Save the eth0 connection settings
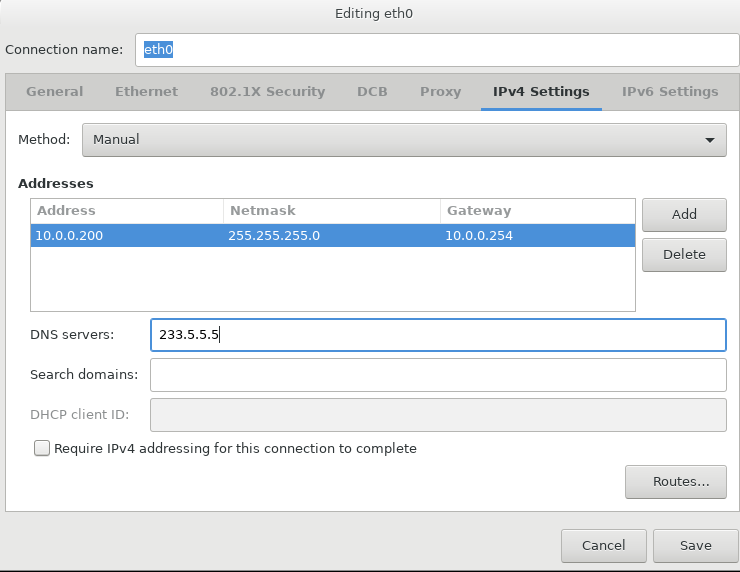 696,546
